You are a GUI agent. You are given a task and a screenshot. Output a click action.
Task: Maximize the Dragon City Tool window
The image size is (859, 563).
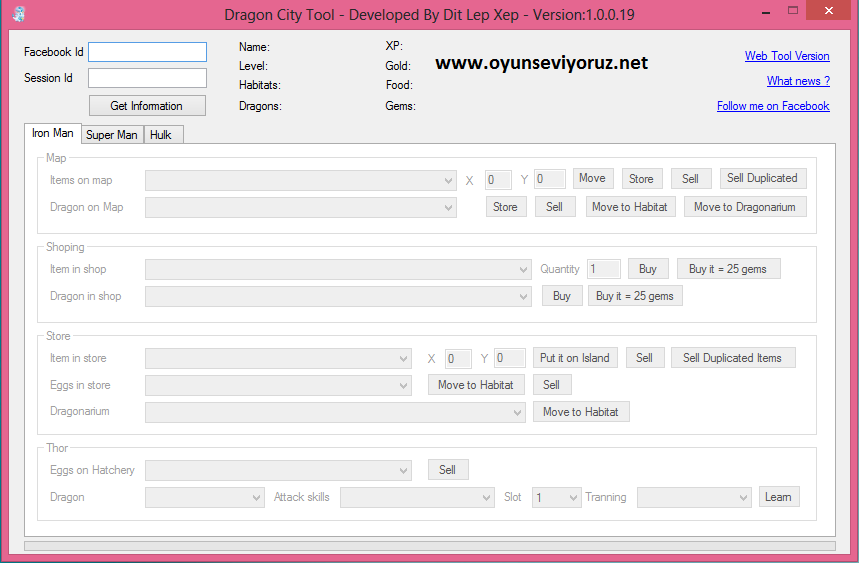[793, 10]
